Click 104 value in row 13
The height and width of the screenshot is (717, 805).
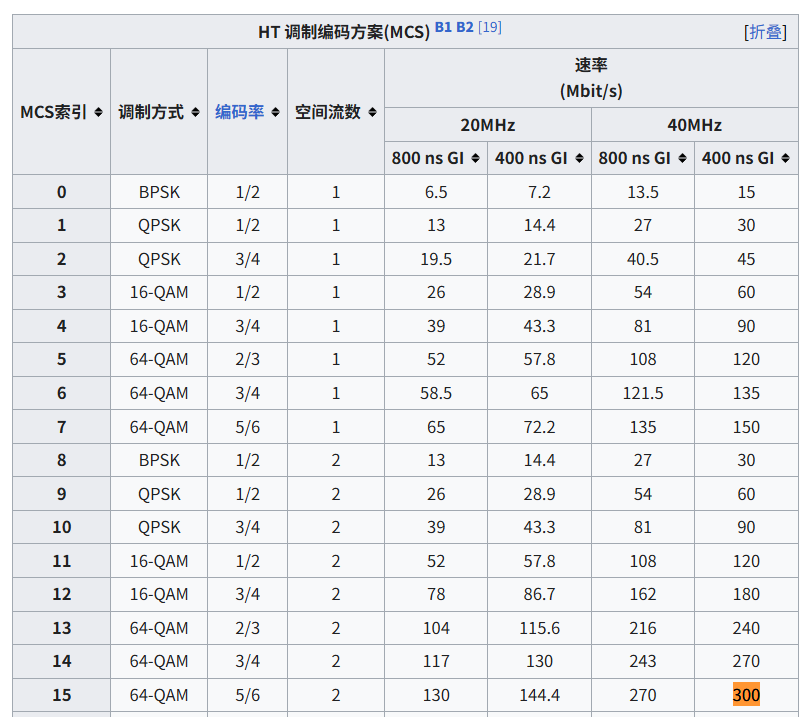click(x=436, y=628)
